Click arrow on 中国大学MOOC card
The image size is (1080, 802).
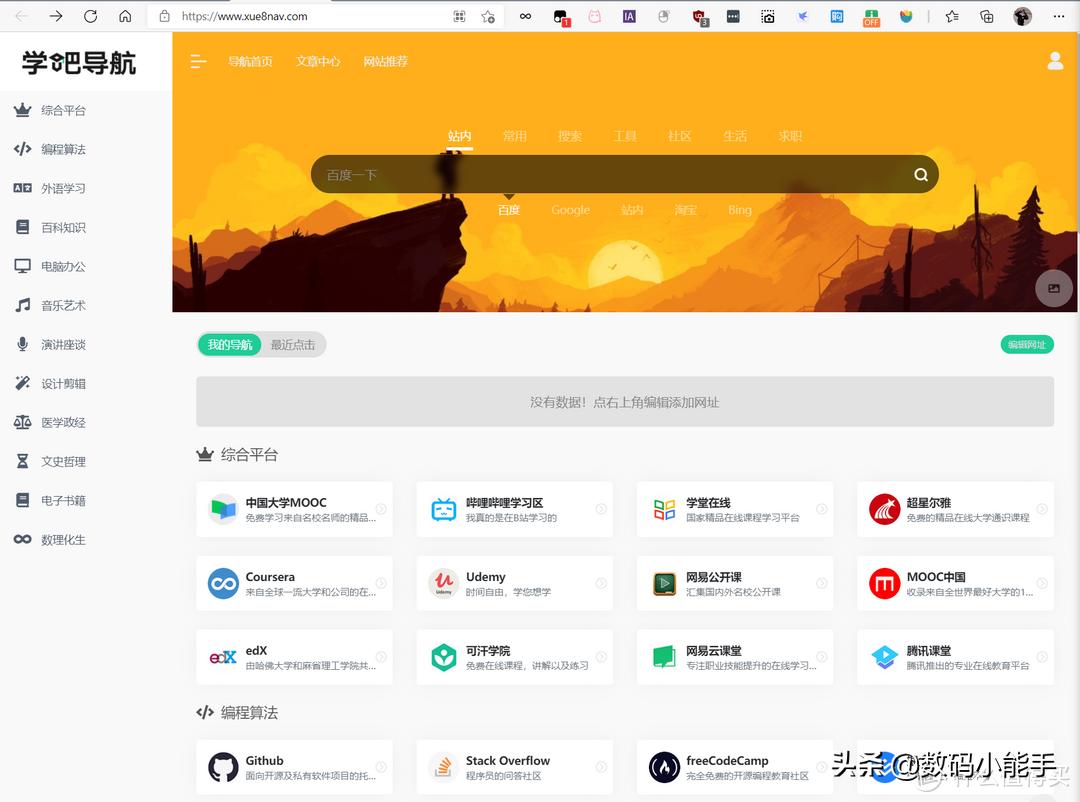coord(381,509)
